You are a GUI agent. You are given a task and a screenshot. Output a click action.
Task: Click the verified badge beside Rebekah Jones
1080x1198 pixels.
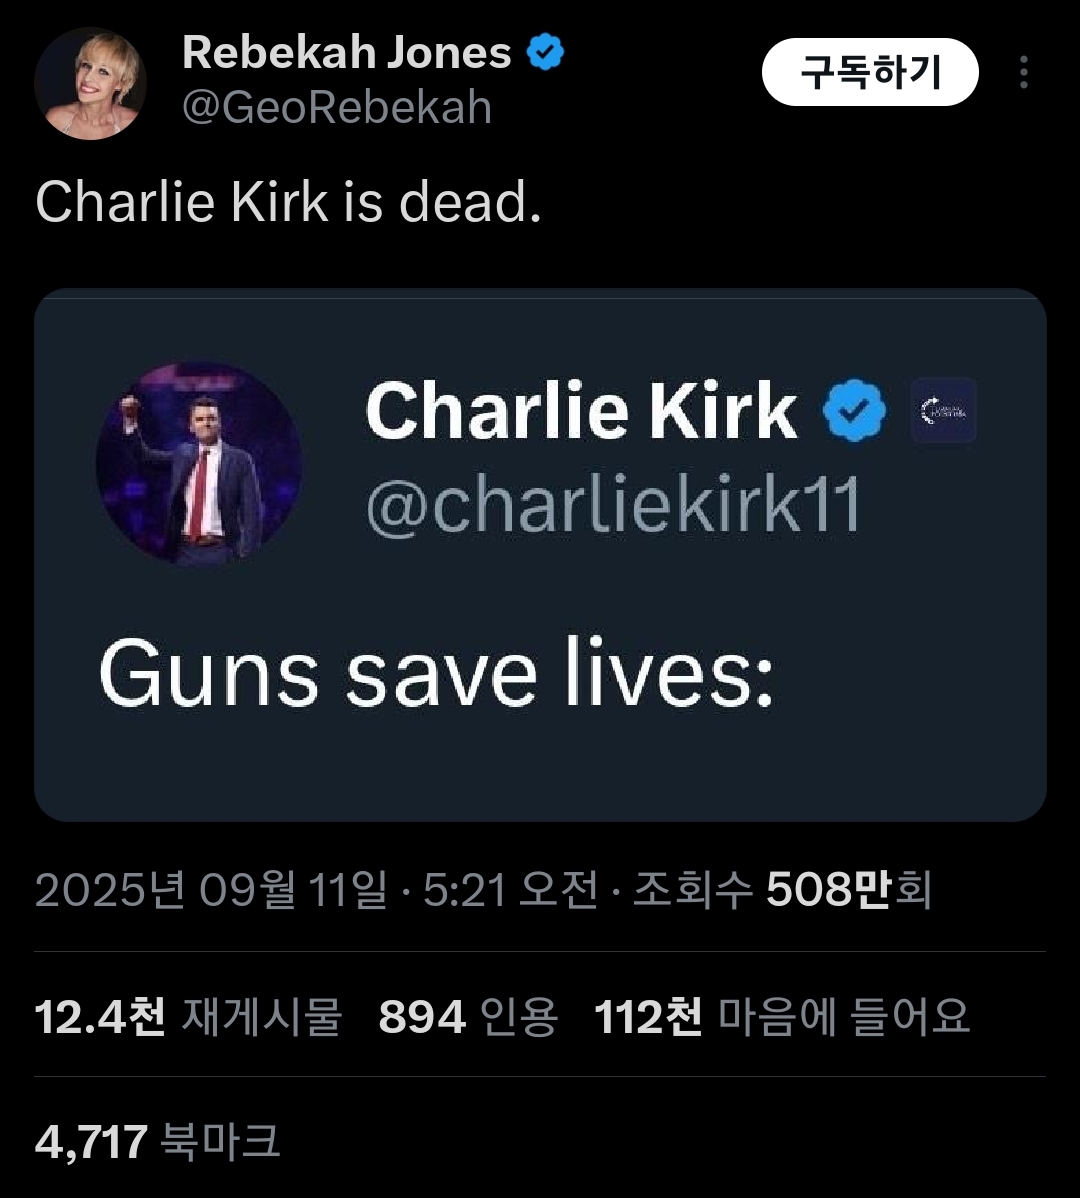point(546,53)
